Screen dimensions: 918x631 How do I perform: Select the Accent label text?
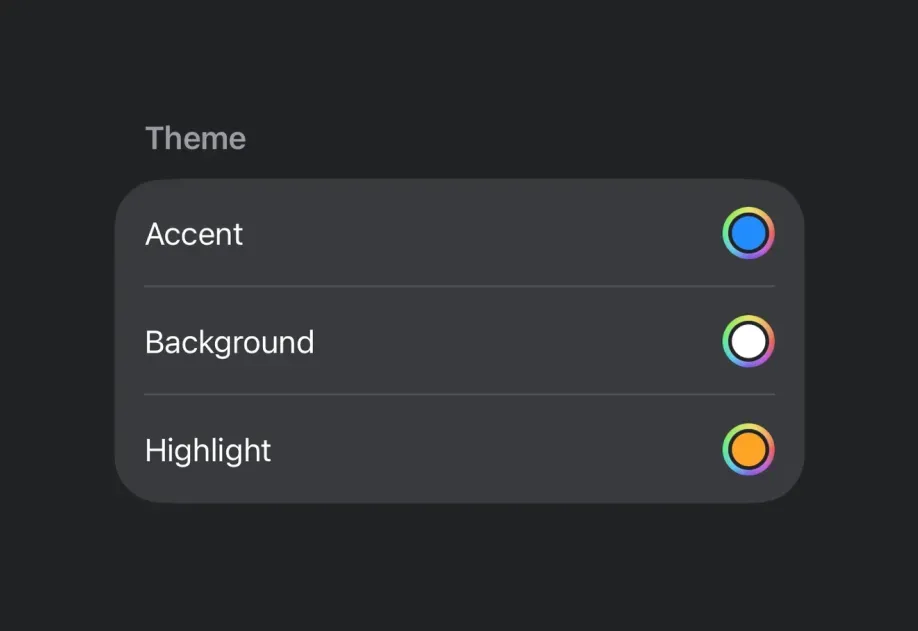click(x=194, y=234)
